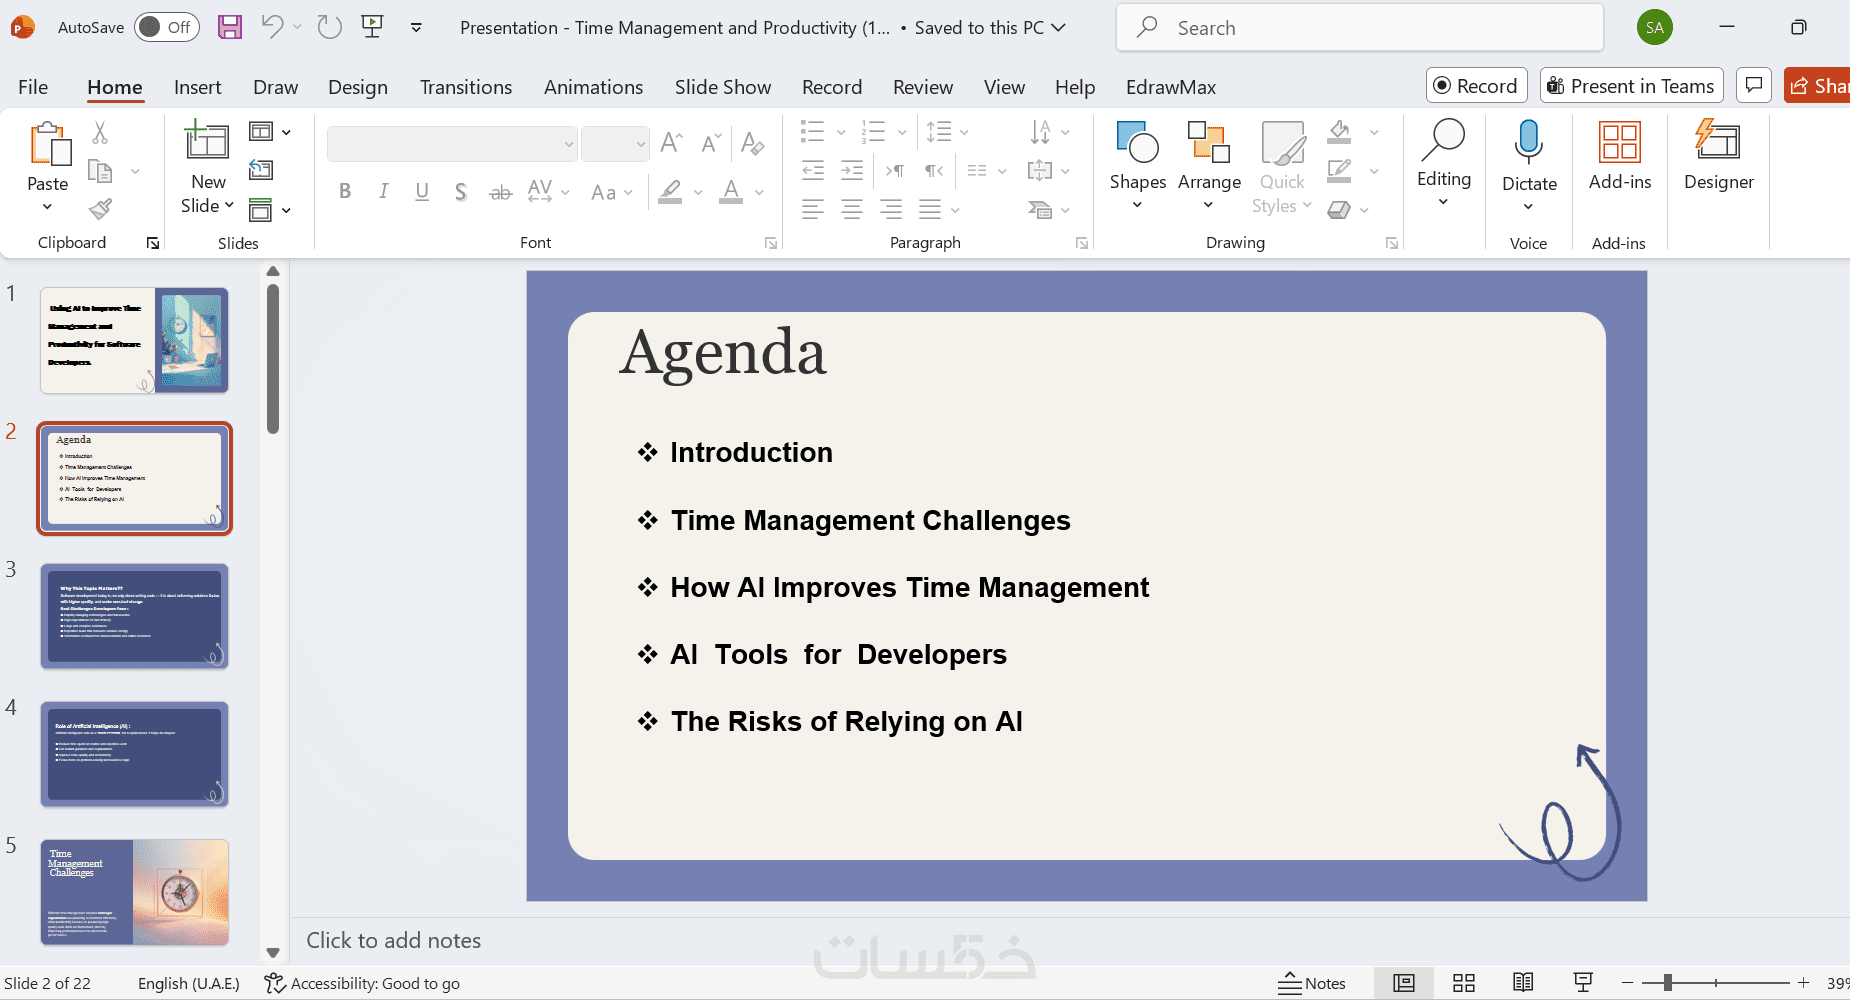Click the Comments speech bubble icon
The image size is (1850, 1000).
point(1754,86)
